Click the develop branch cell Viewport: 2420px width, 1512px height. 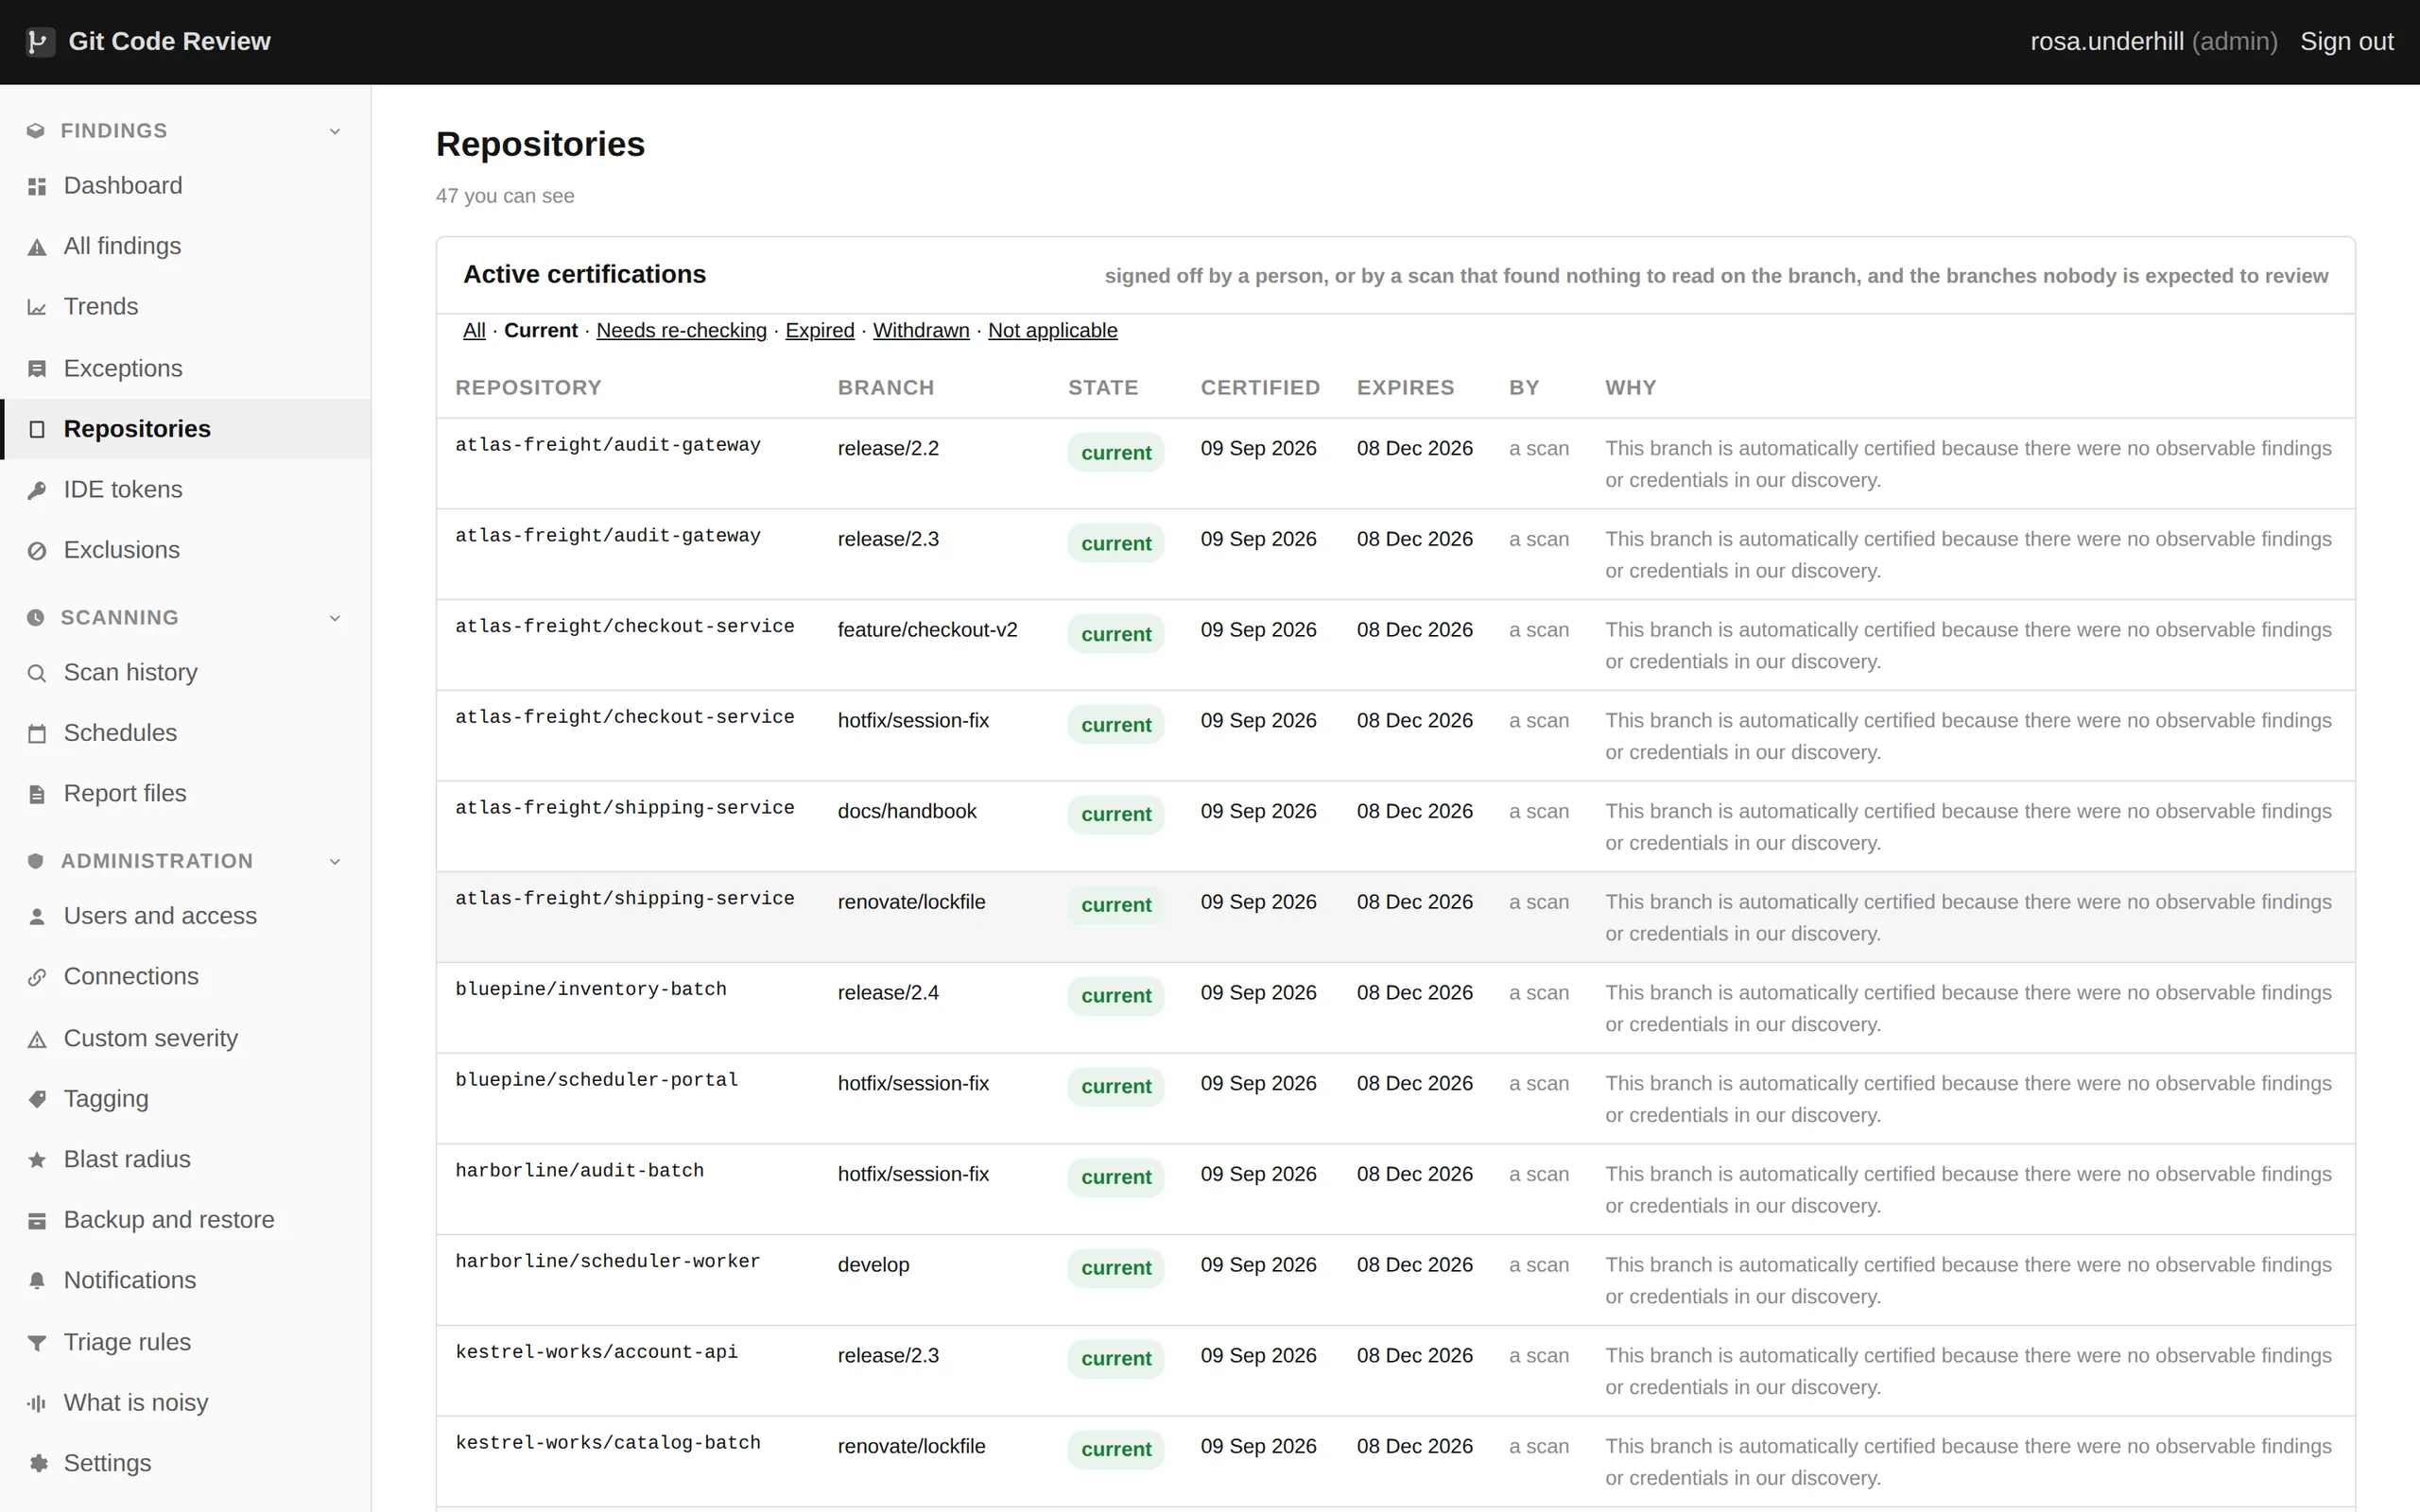873,1265
